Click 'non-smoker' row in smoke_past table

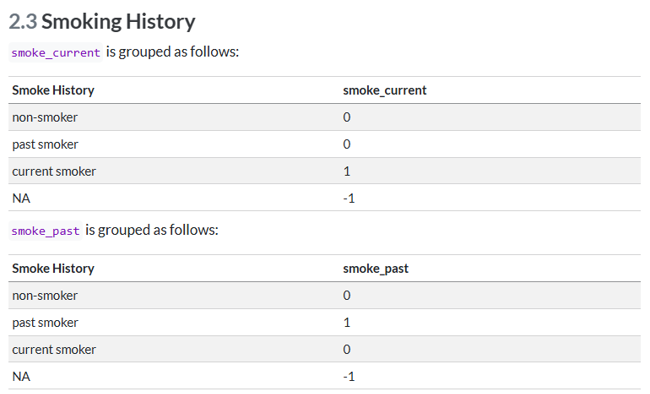[x=325, y=296]
